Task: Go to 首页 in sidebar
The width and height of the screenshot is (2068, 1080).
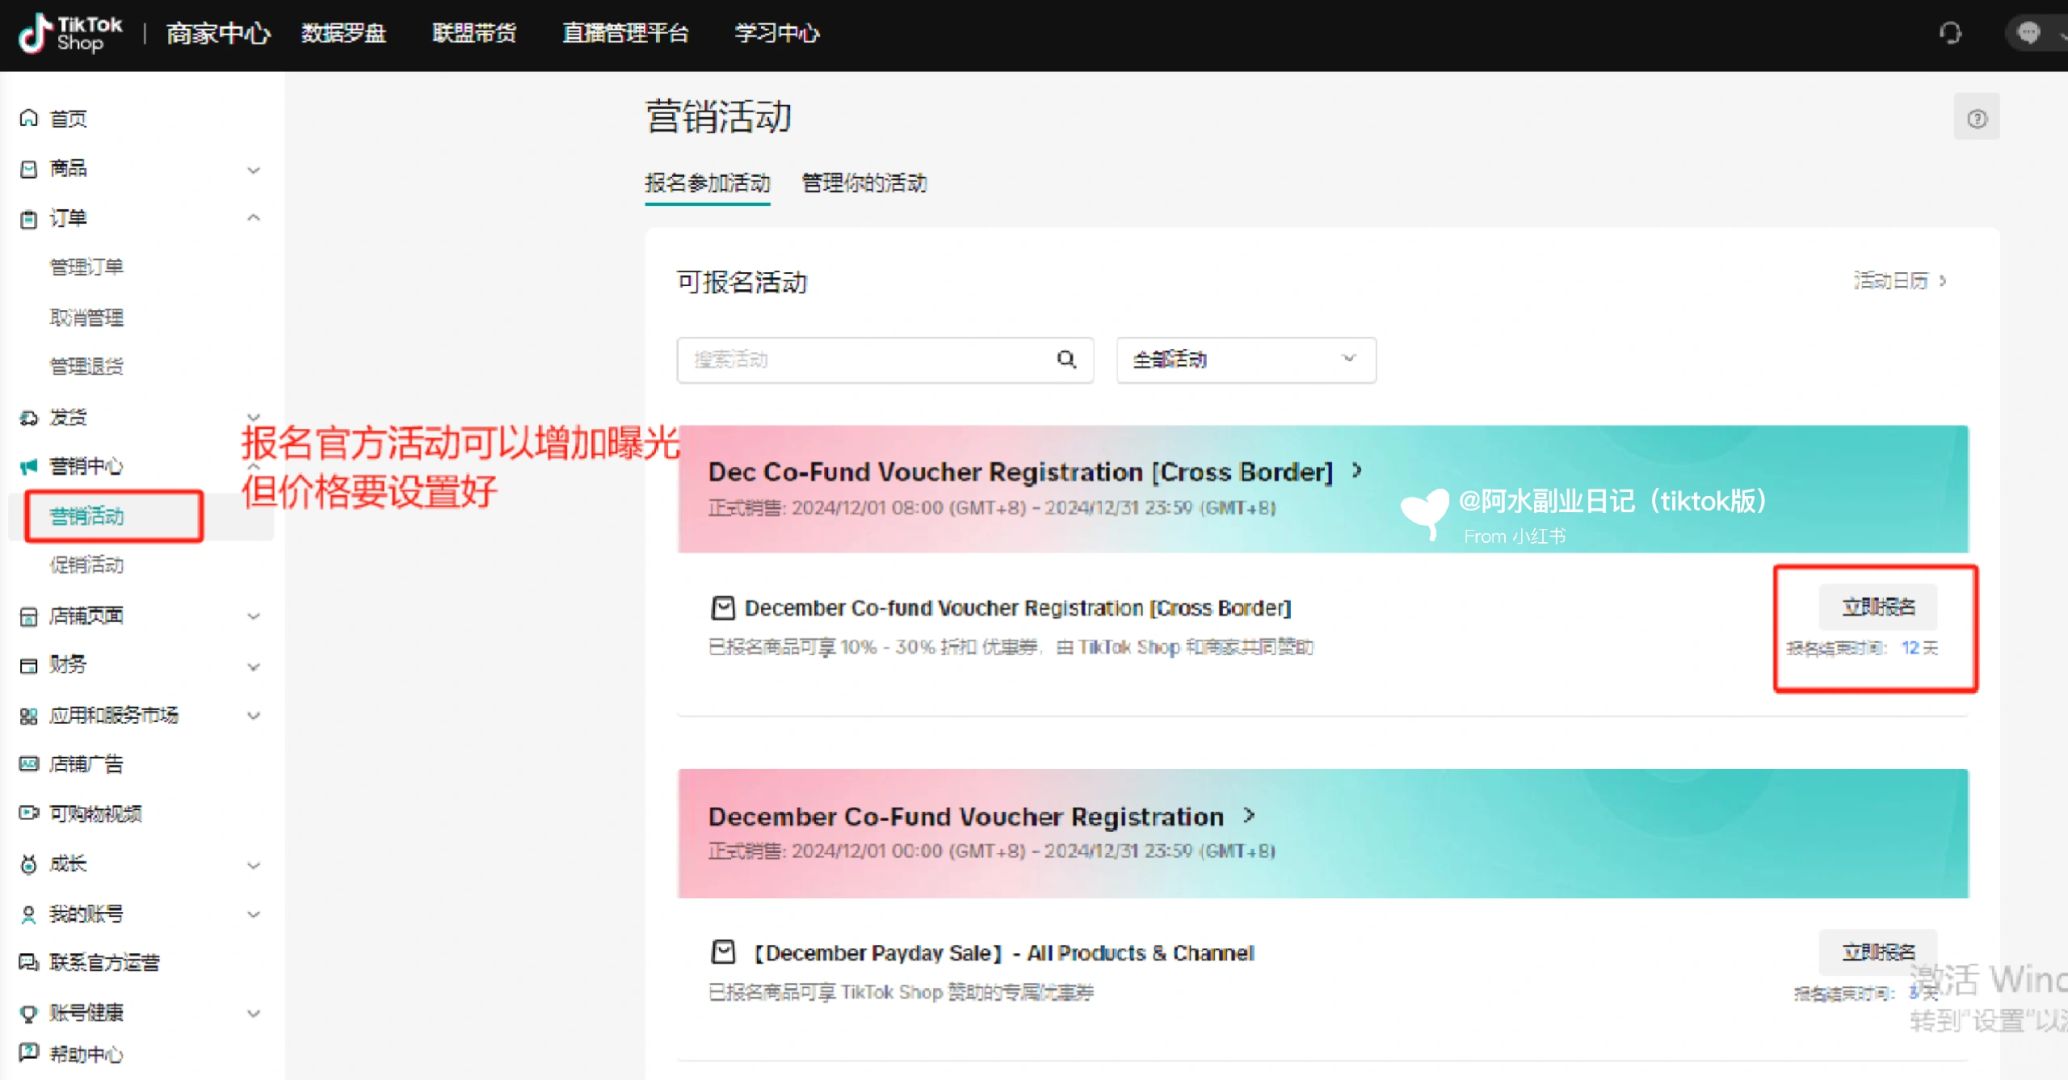Action: [x=68, y=118]
